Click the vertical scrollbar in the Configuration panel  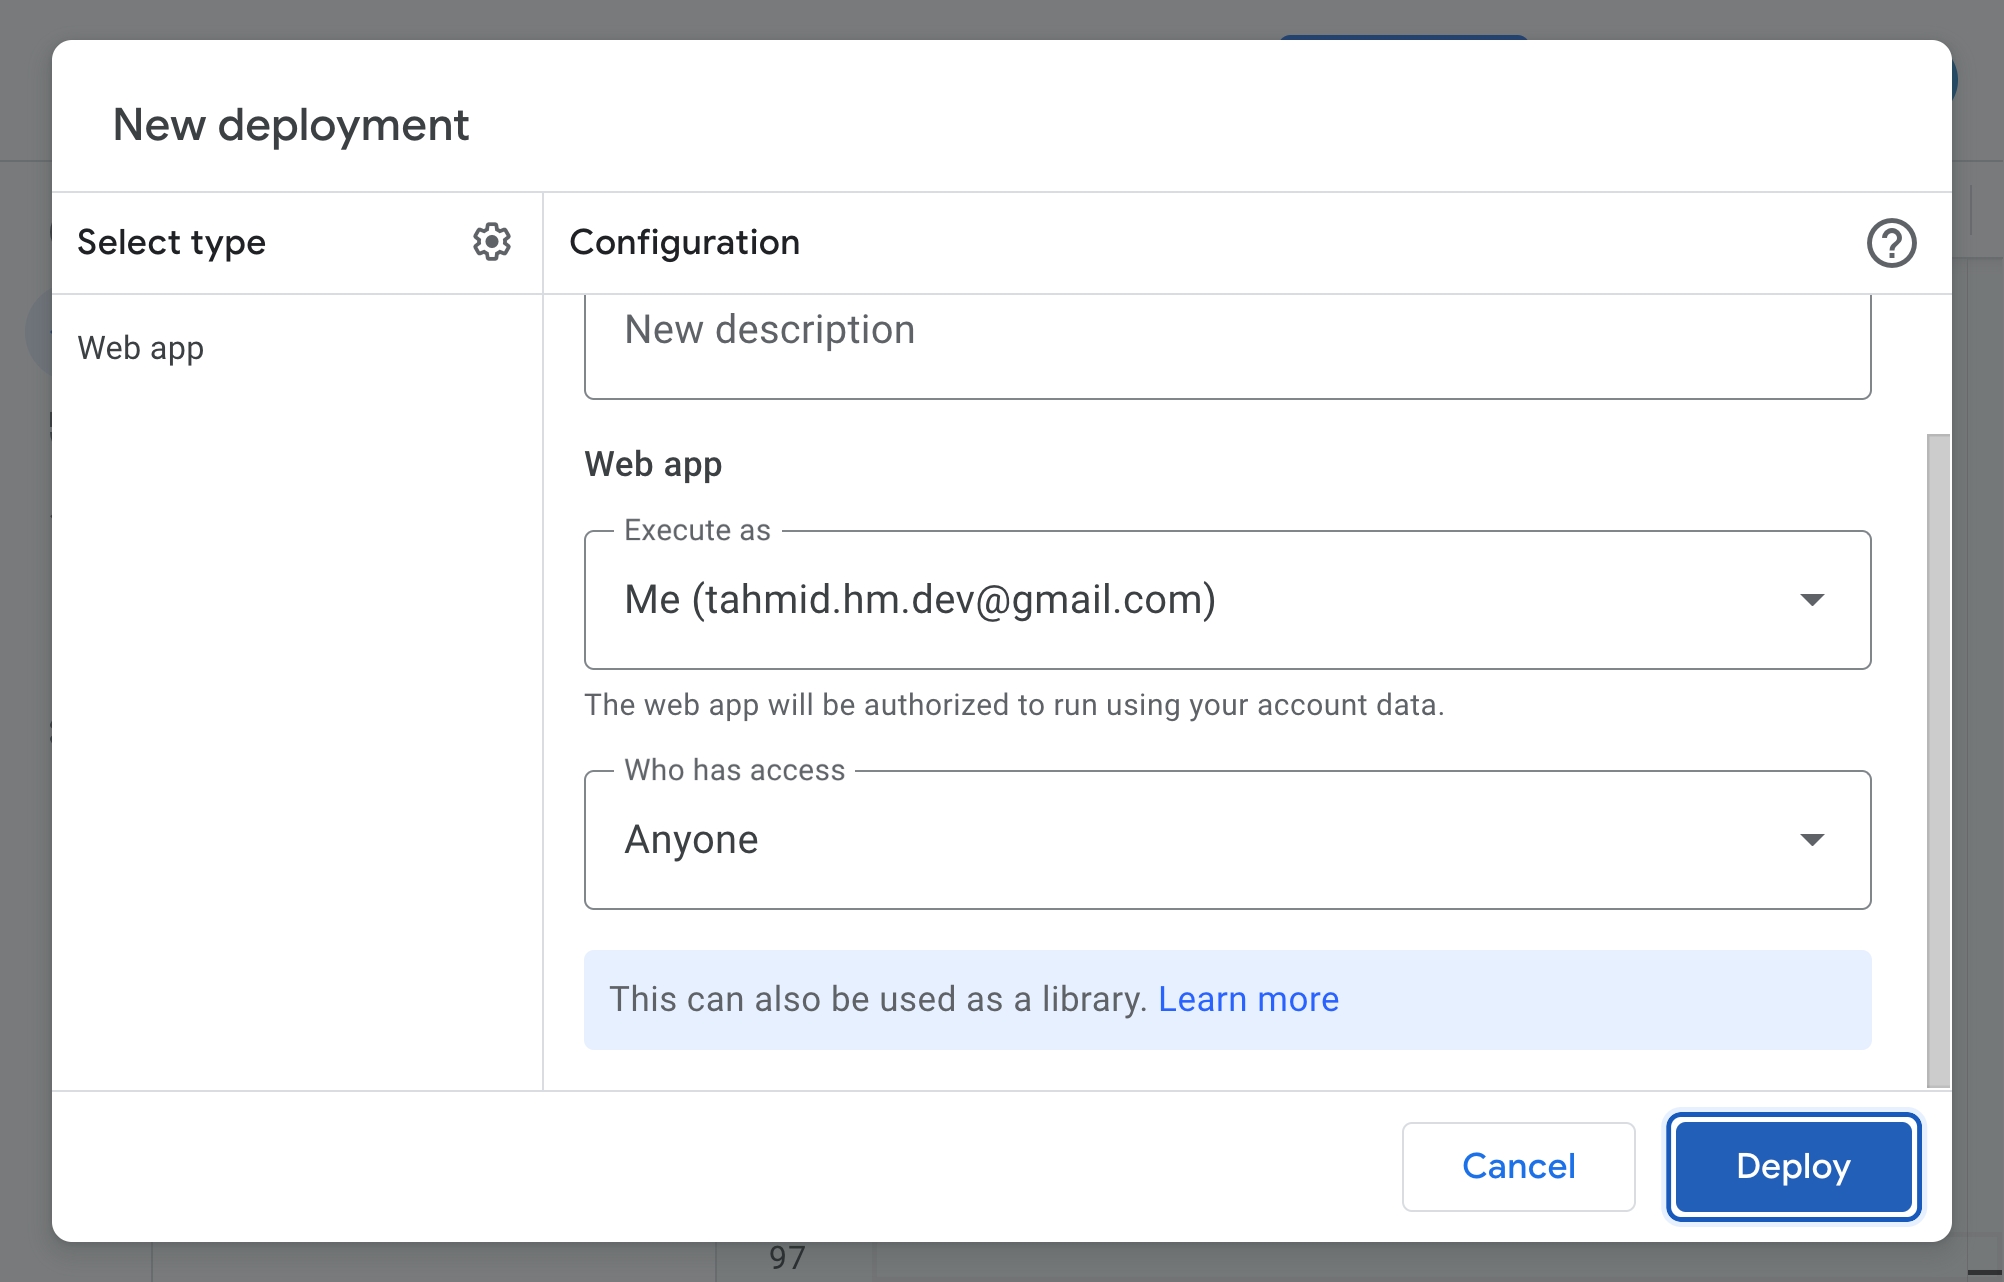(x=1937, y=760)
